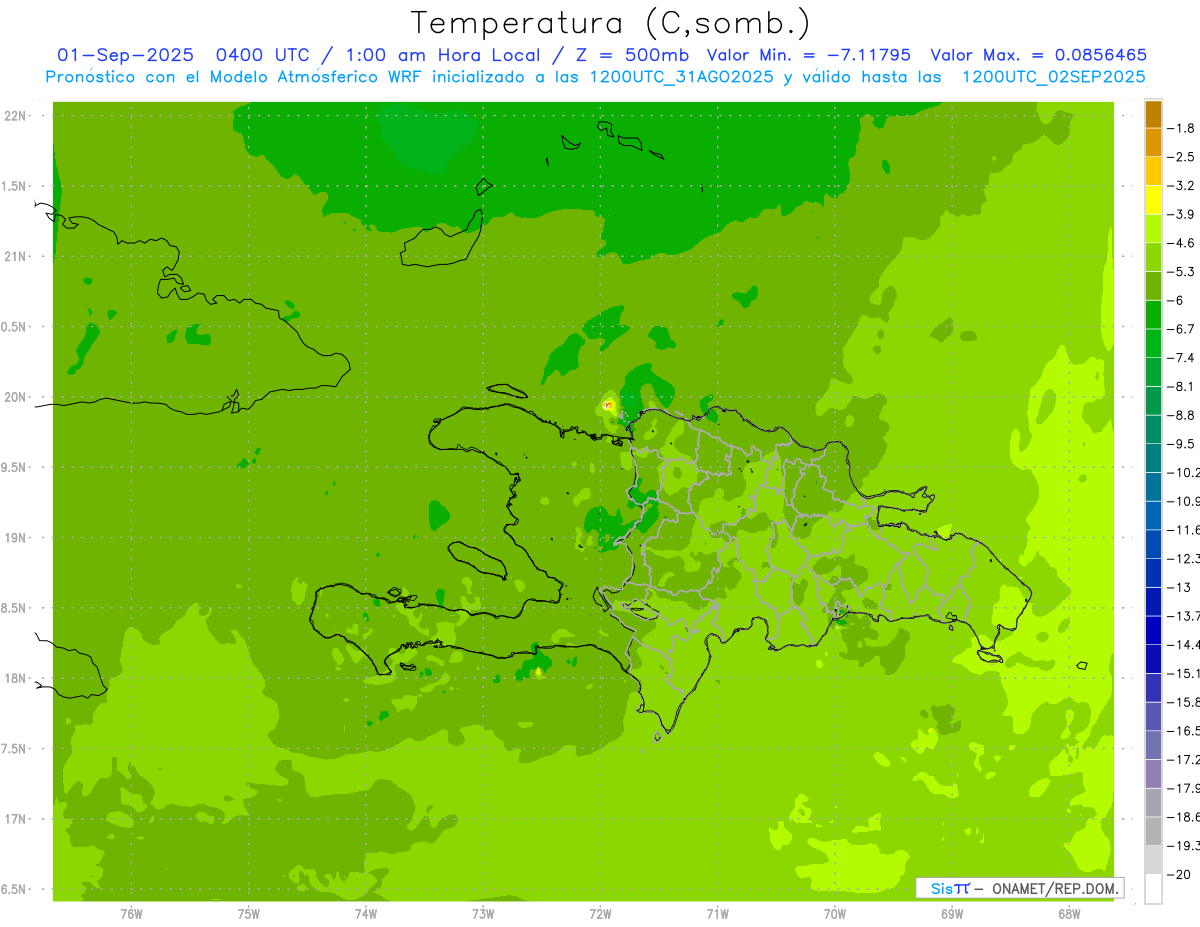
Task: Select the light gray swatch between -19.3 and -20
Action: pos(1153,860)
